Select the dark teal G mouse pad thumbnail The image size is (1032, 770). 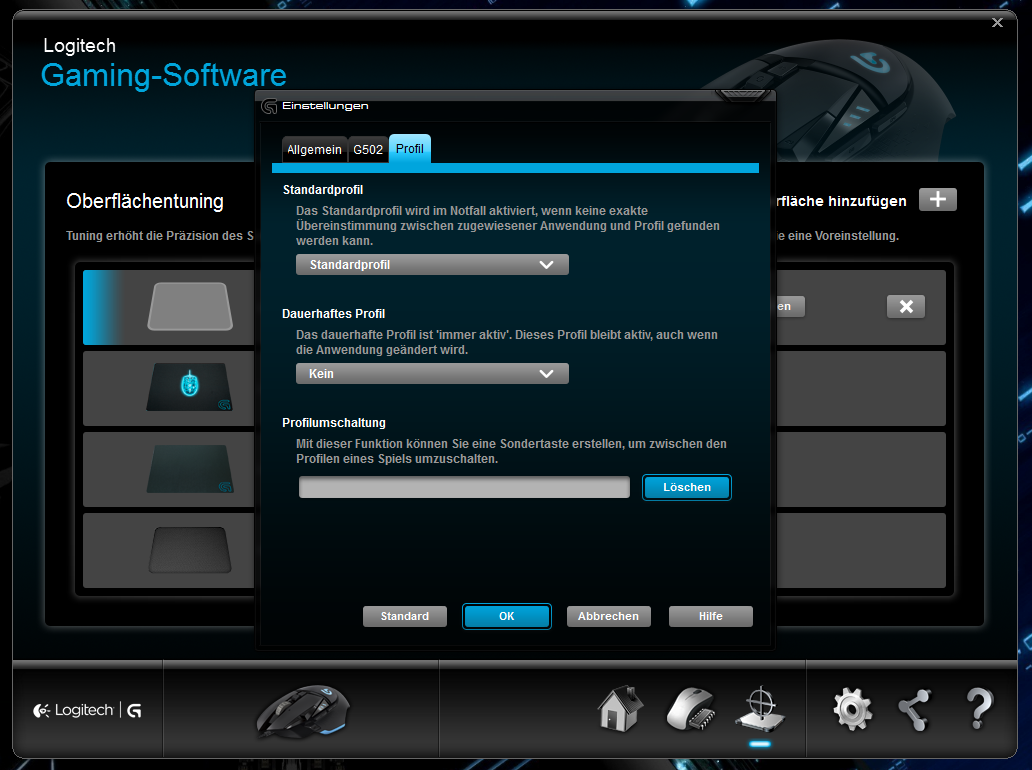click(190, 469)
